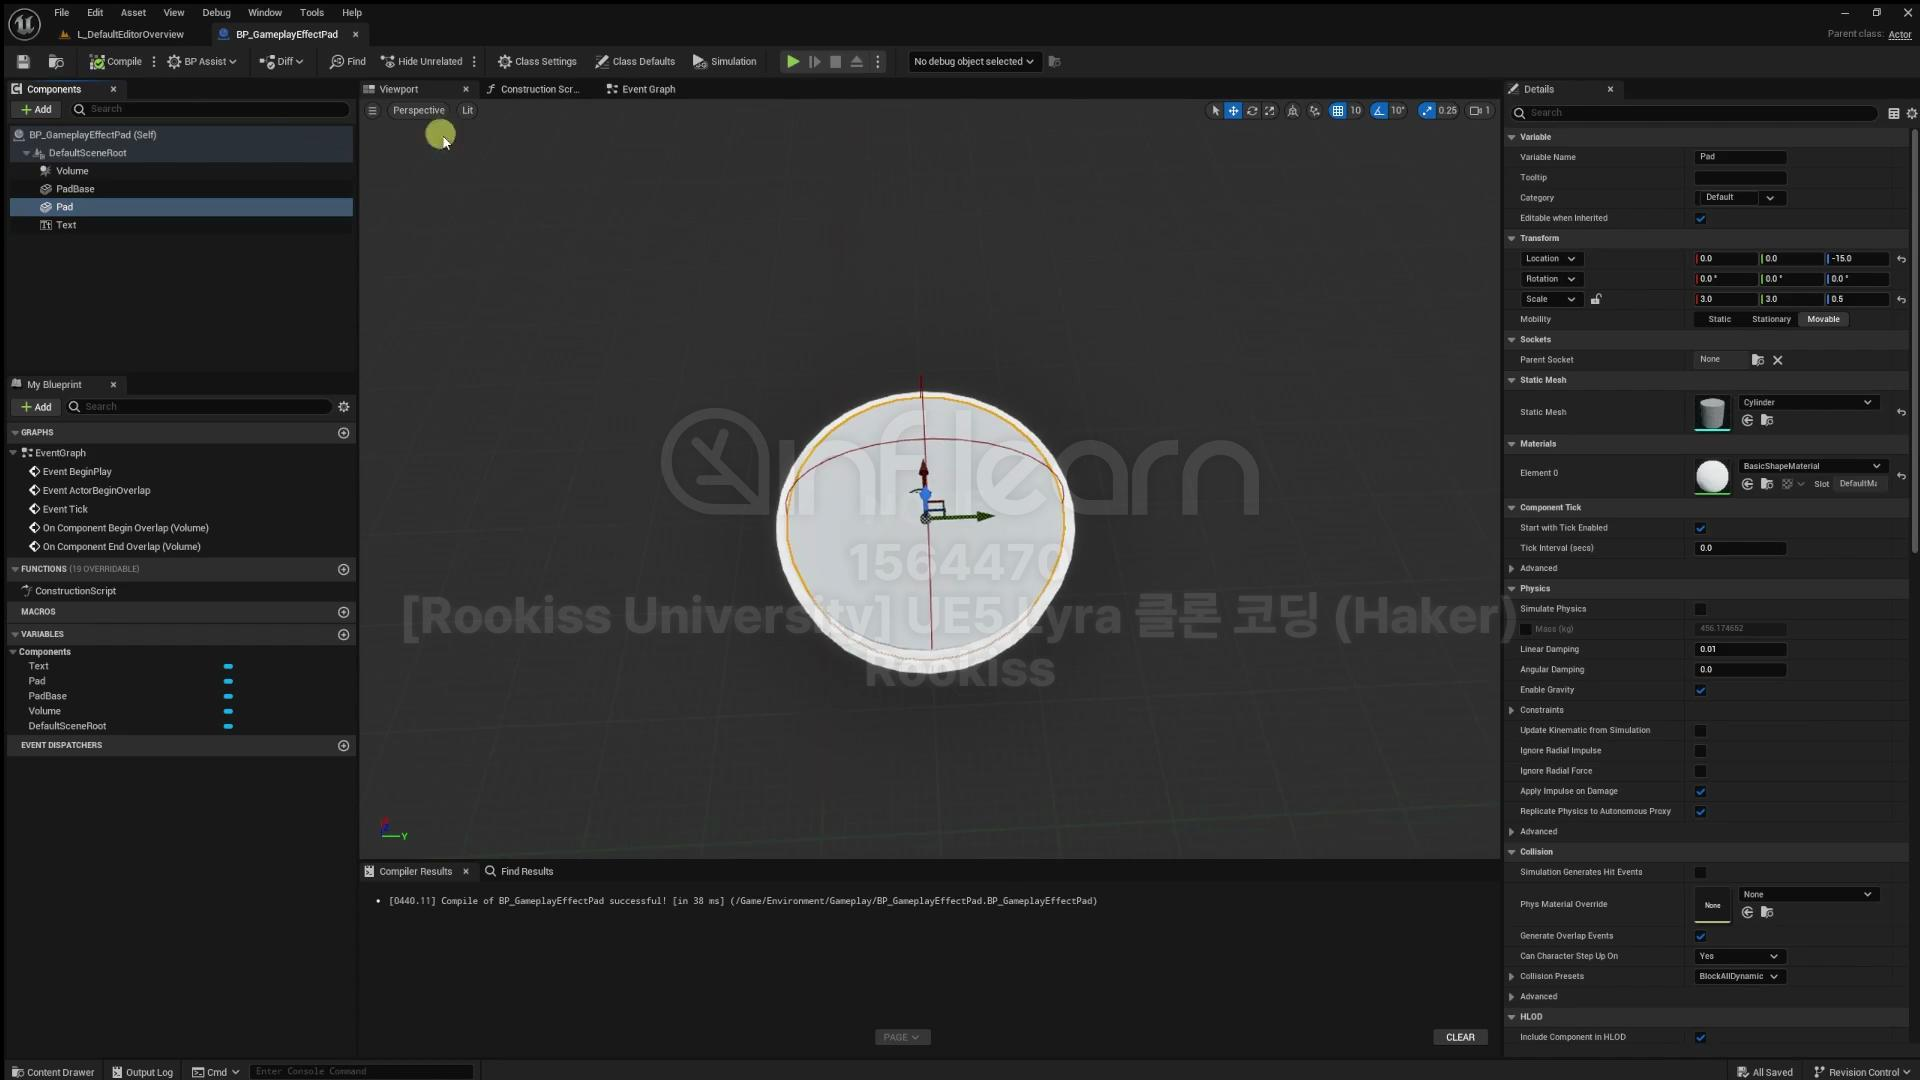1920x1080 pixels.
Task: Switch to the Event Graph tab
Action: tap(647, 89)
